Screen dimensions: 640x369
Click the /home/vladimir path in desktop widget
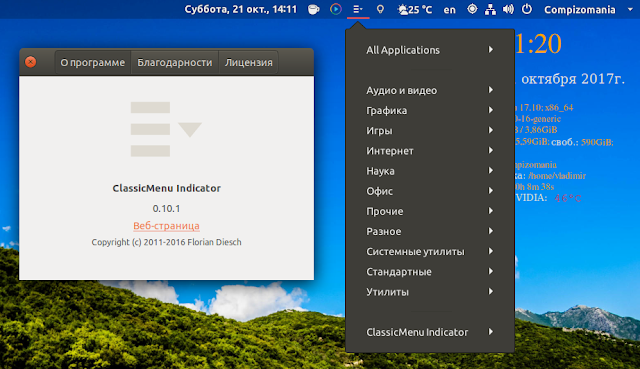pos(557,176)
